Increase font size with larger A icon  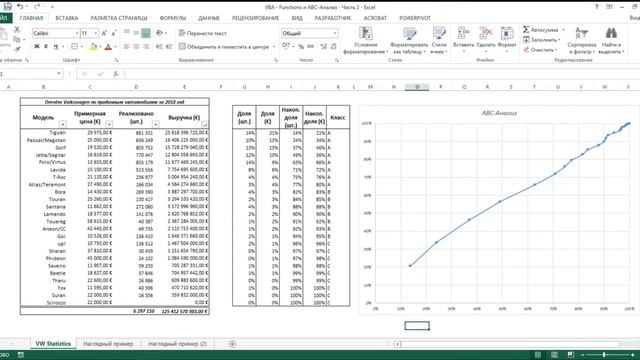point(104,33)
